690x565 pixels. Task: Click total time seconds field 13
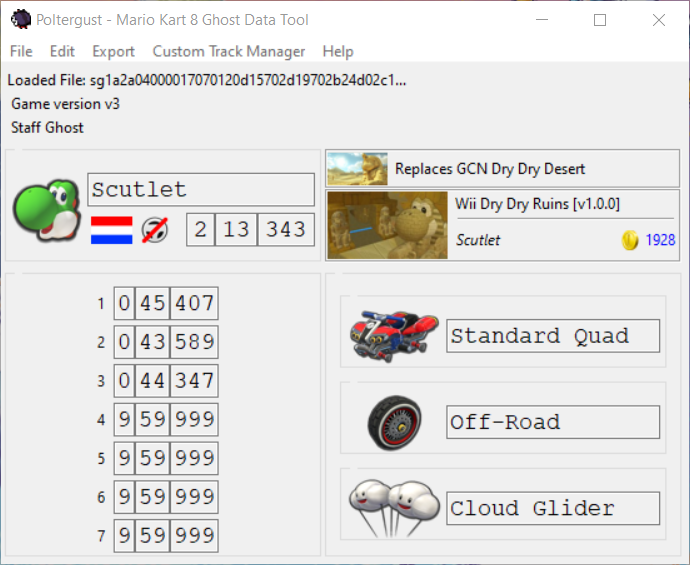236,230
